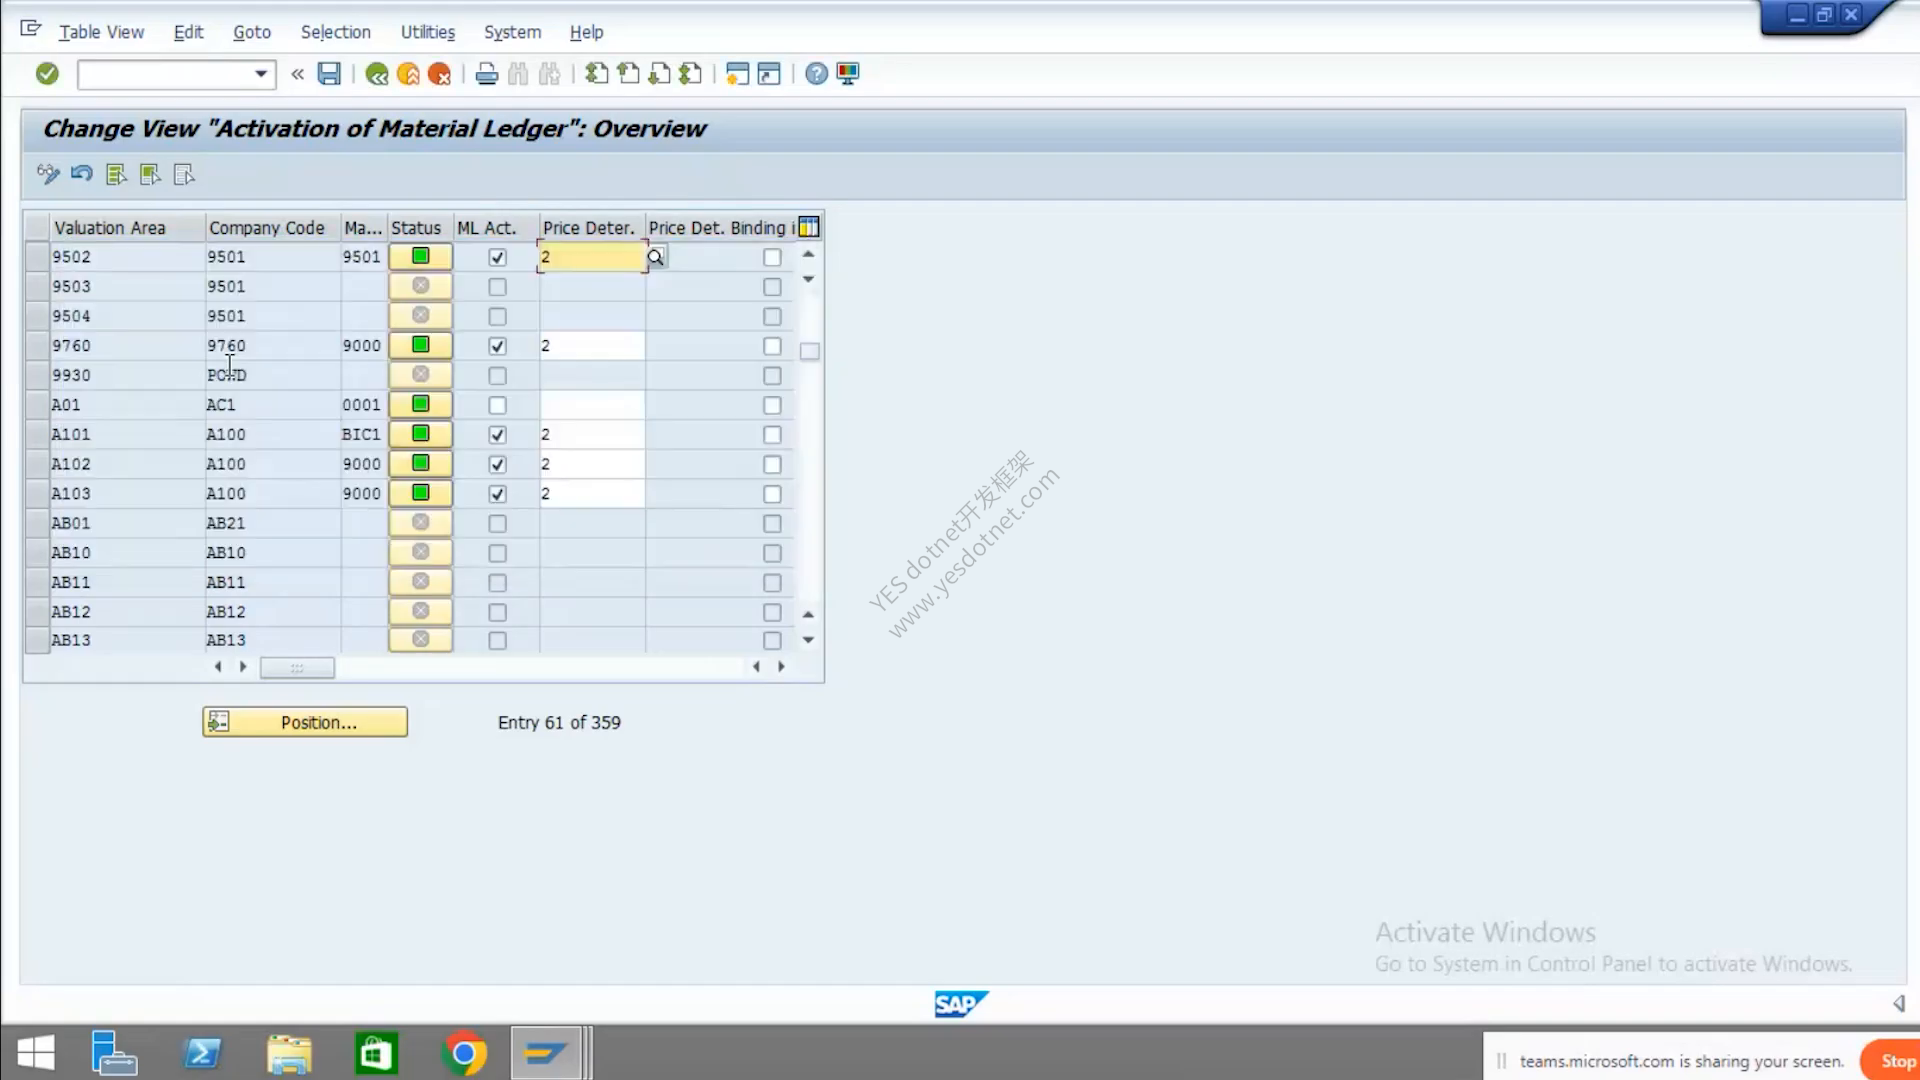The width and height of the screenshot is (1920, 1080).
Task: Open the Goto menu
Action: pyautogui.click(x=252, y=32)
